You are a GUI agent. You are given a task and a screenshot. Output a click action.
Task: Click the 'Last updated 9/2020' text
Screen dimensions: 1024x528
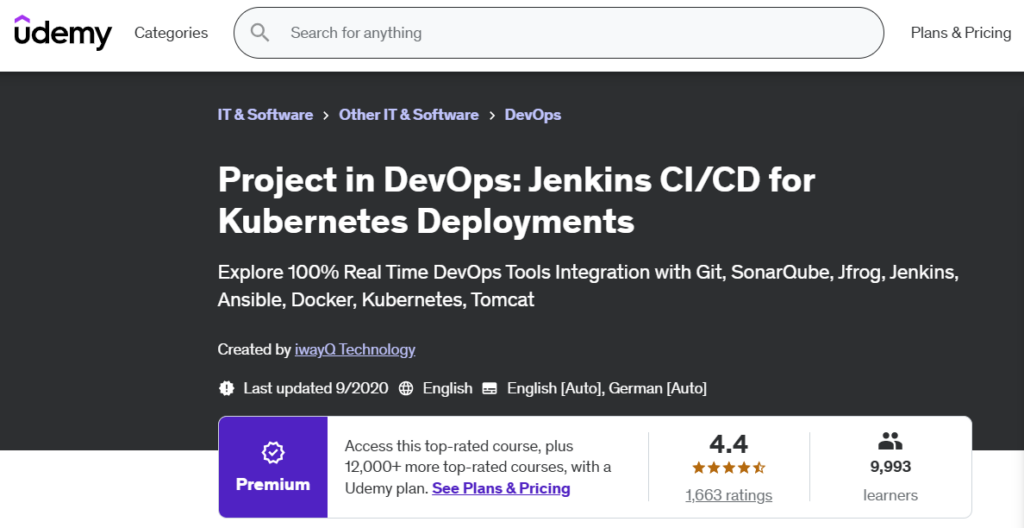click(x=316, y=388)
